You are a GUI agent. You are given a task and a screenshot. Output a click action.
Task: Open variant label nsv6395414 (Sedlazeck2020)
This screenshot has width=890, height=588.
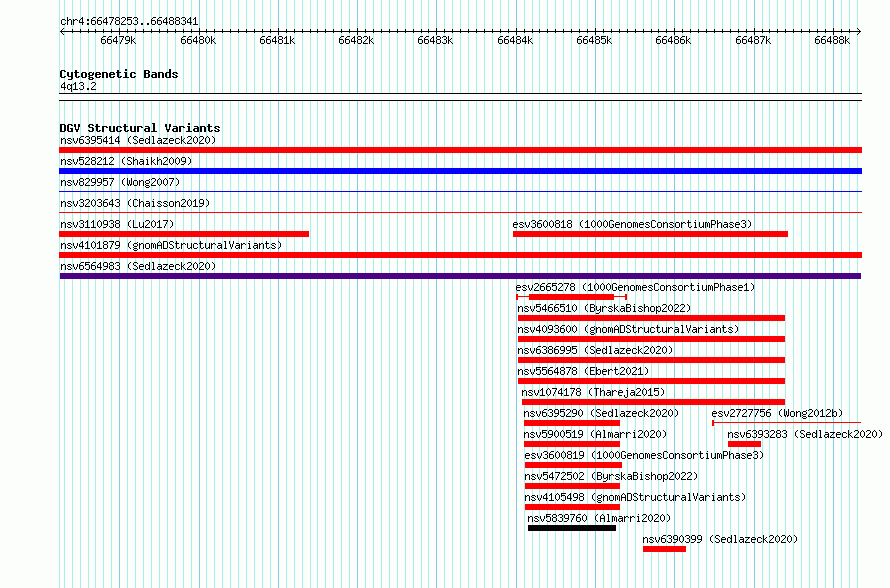point(138,140)
